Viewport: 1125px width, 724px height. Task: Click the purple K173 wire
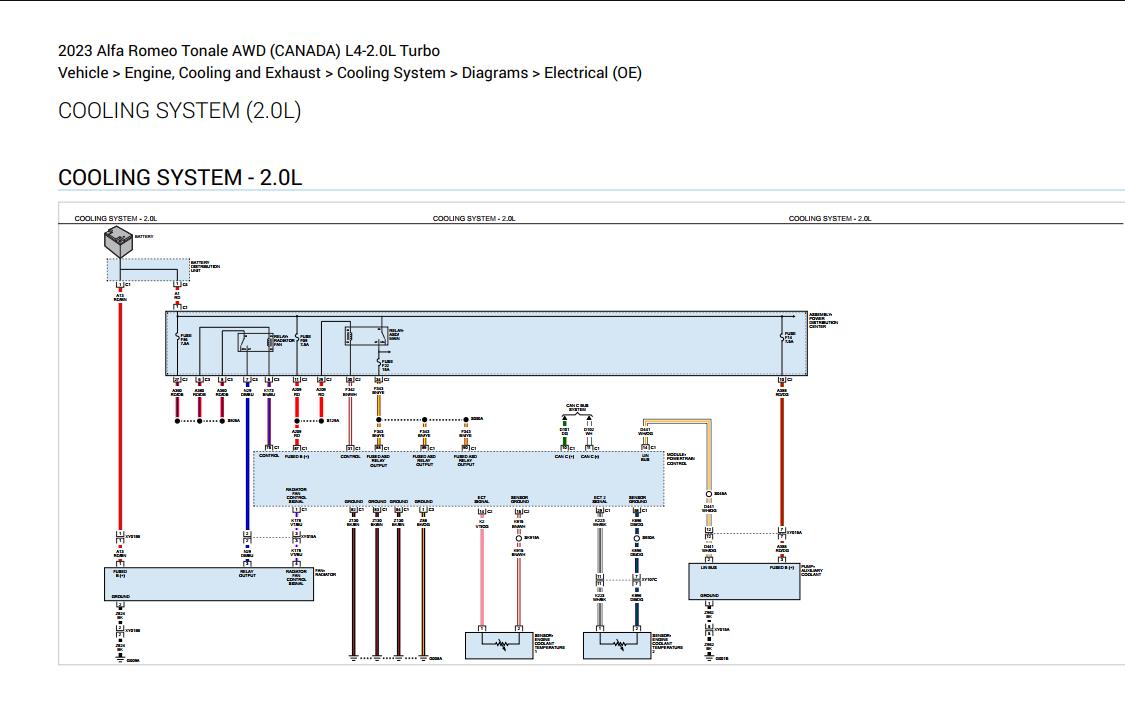269,422
